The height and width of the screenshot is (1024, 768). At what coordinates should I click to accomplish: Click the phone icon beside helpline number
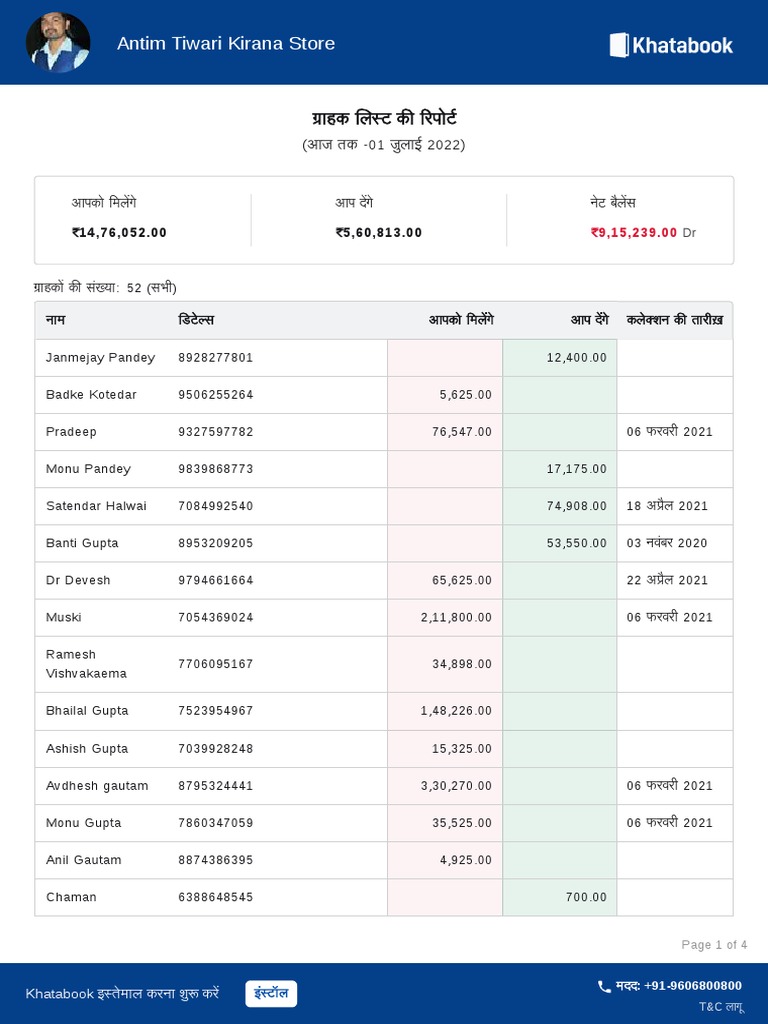click(x=604, y=986)
